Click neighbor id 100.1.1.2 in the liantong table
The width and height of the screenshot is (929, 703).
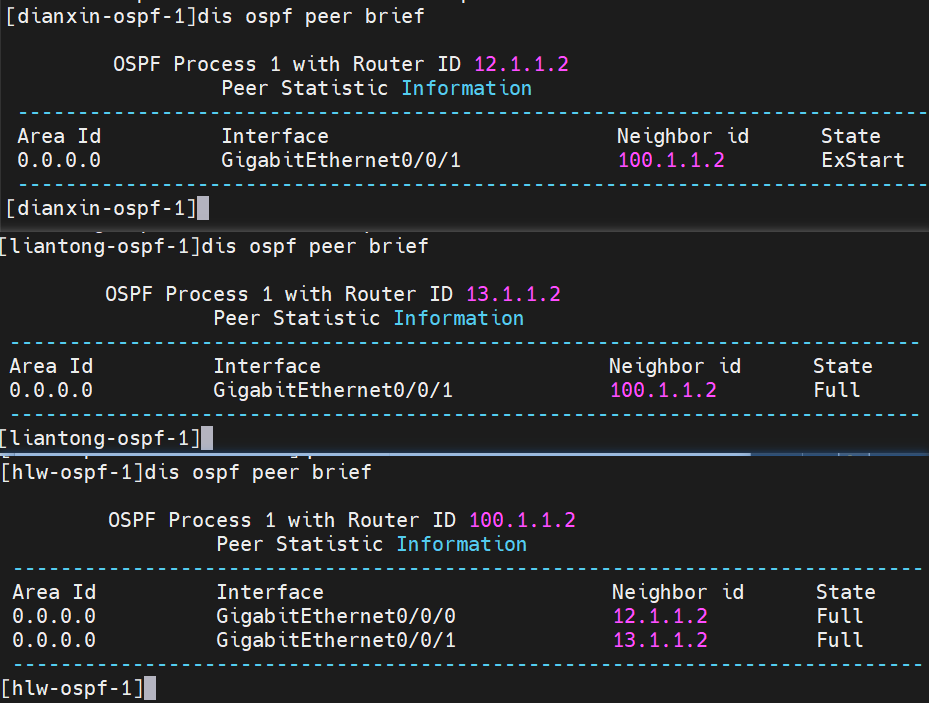click(663, 390)
